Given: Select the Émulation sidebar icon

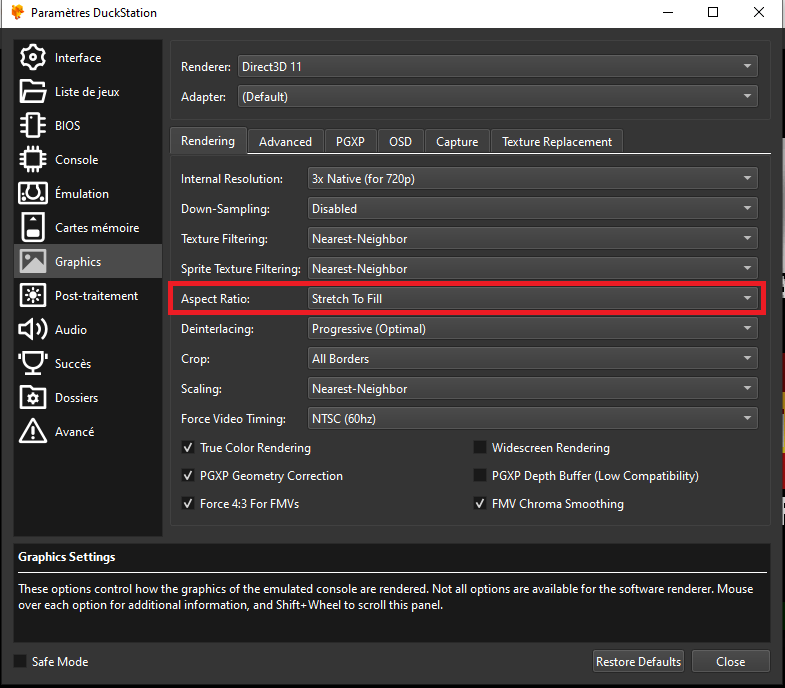Looking at the screenshot, I should click(x=33, y=194).
